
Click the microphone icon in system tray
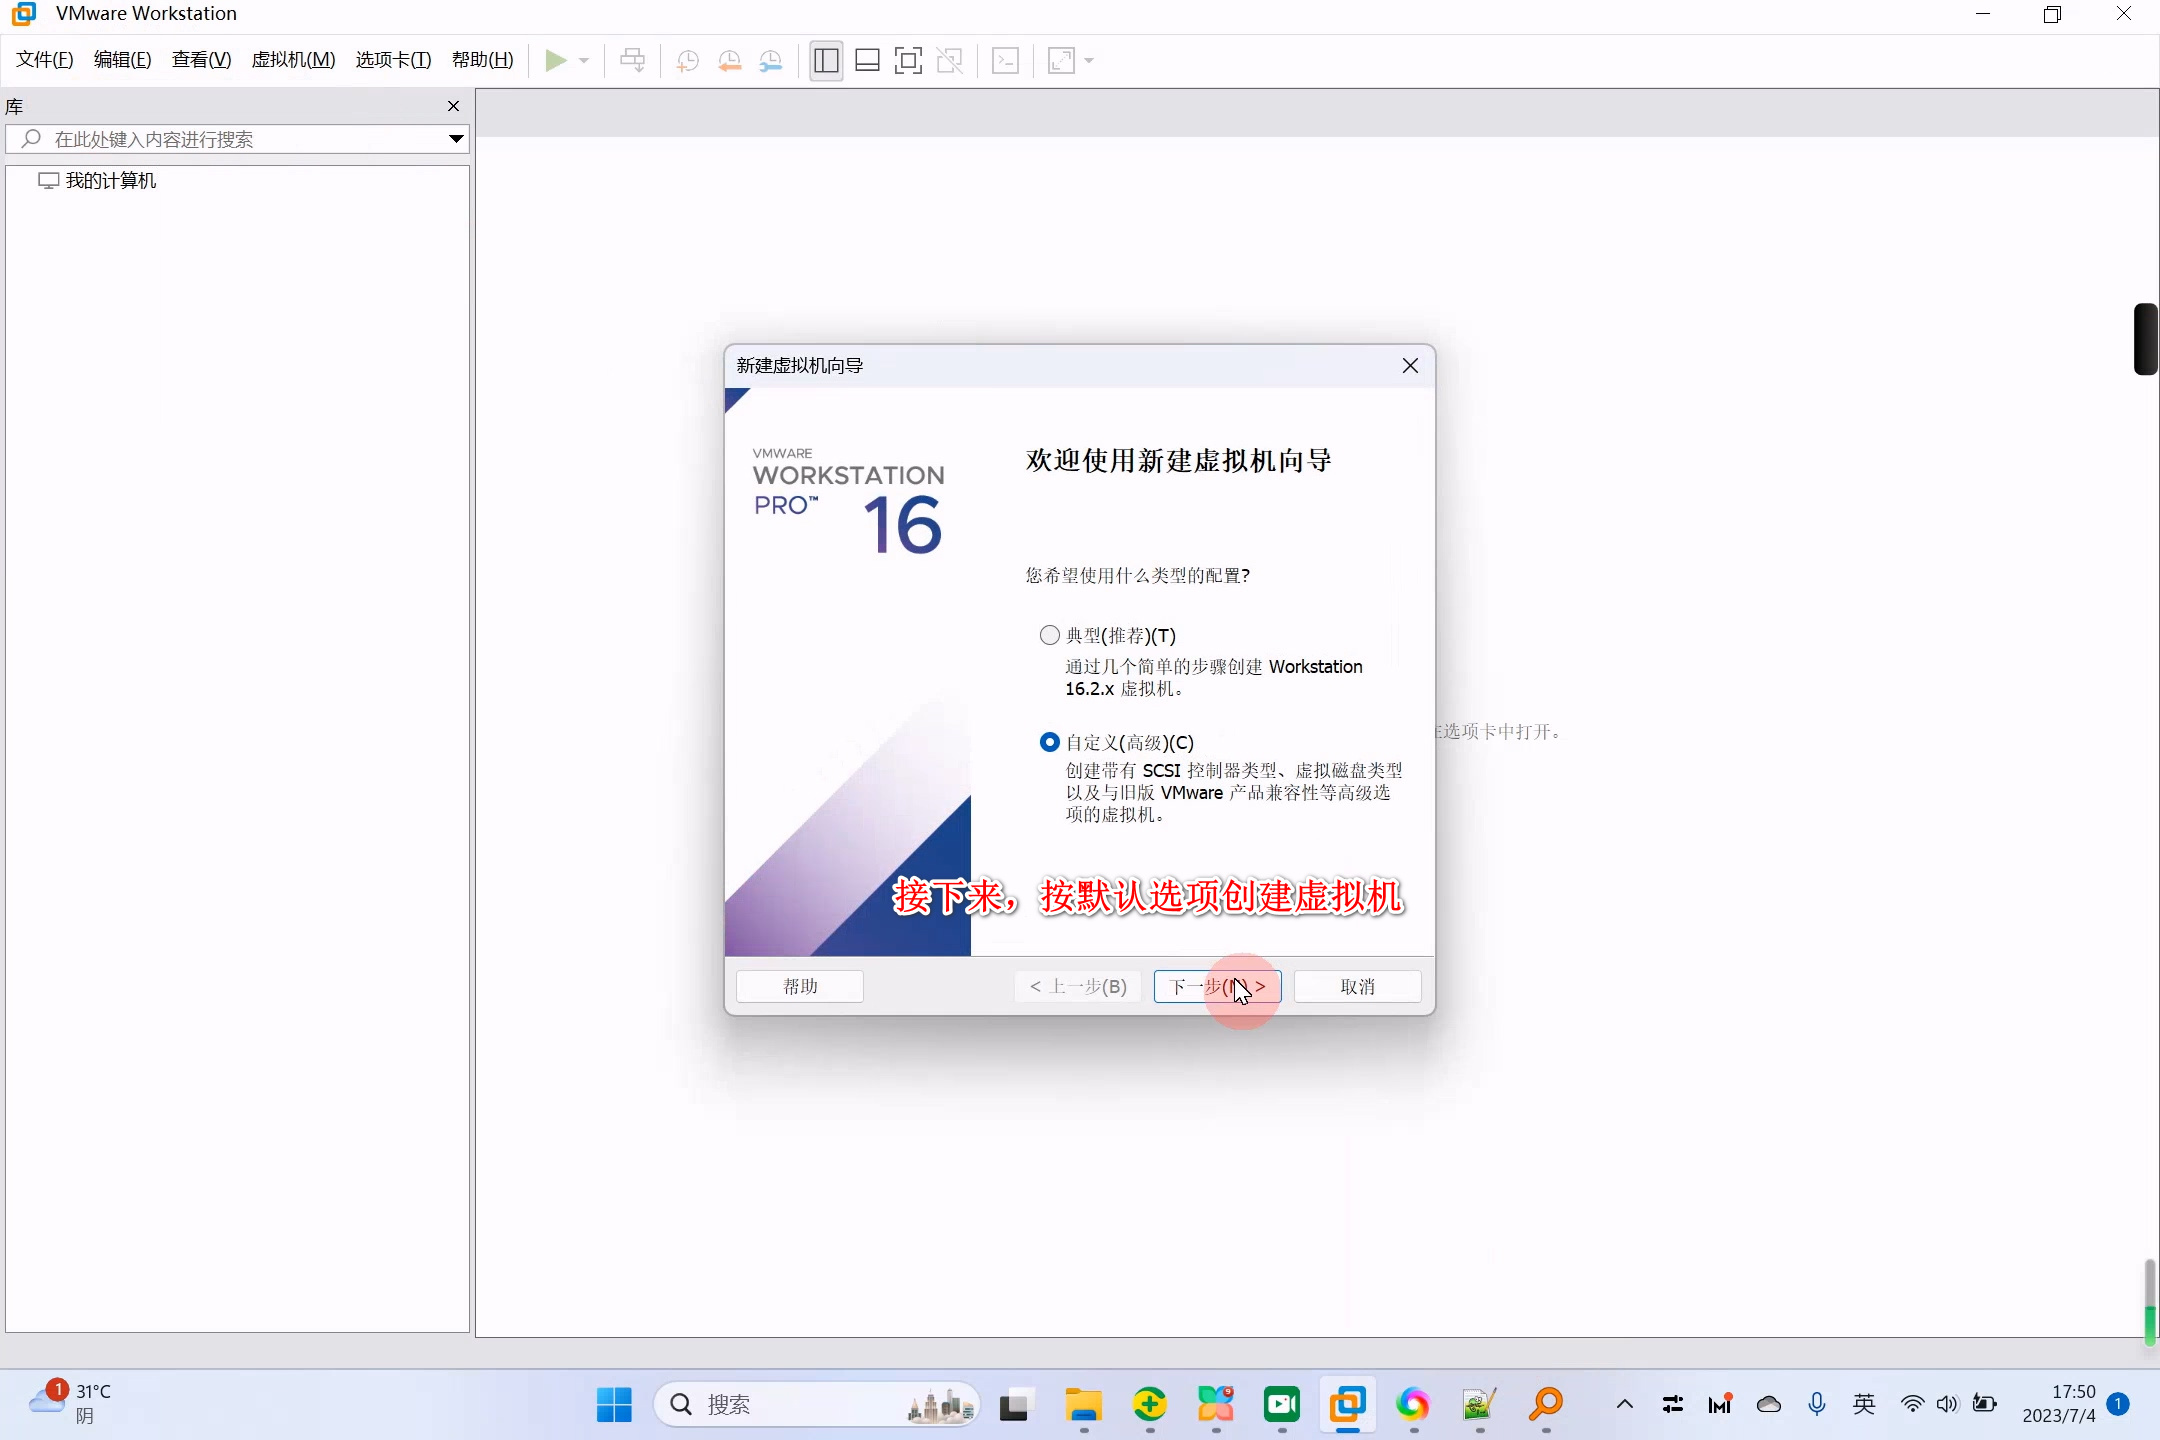point(1817,1404)
